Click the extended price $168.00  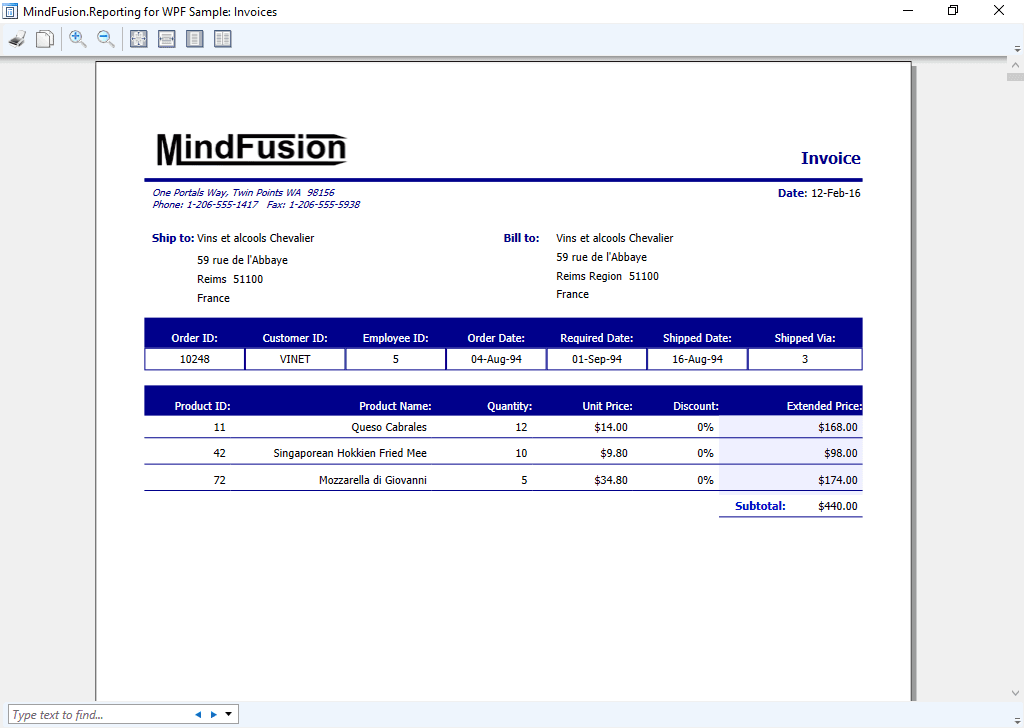838,427
